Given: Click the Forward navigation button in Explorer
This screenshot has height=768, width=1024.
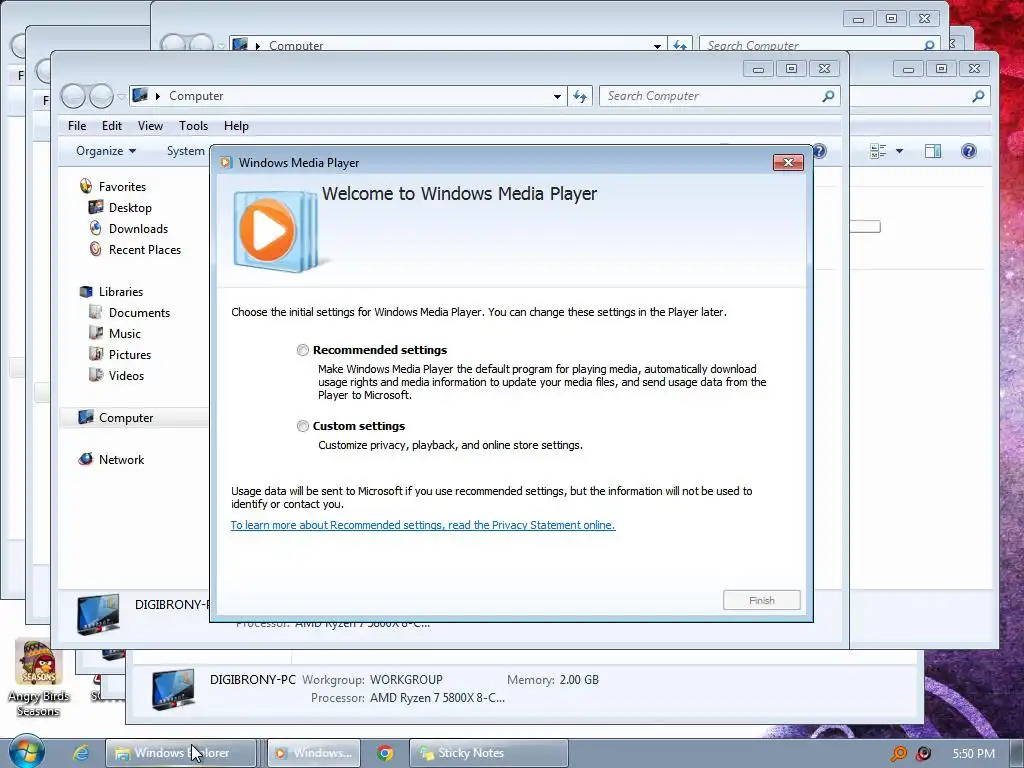Looking at the screenshot, I should pos(101,97).
